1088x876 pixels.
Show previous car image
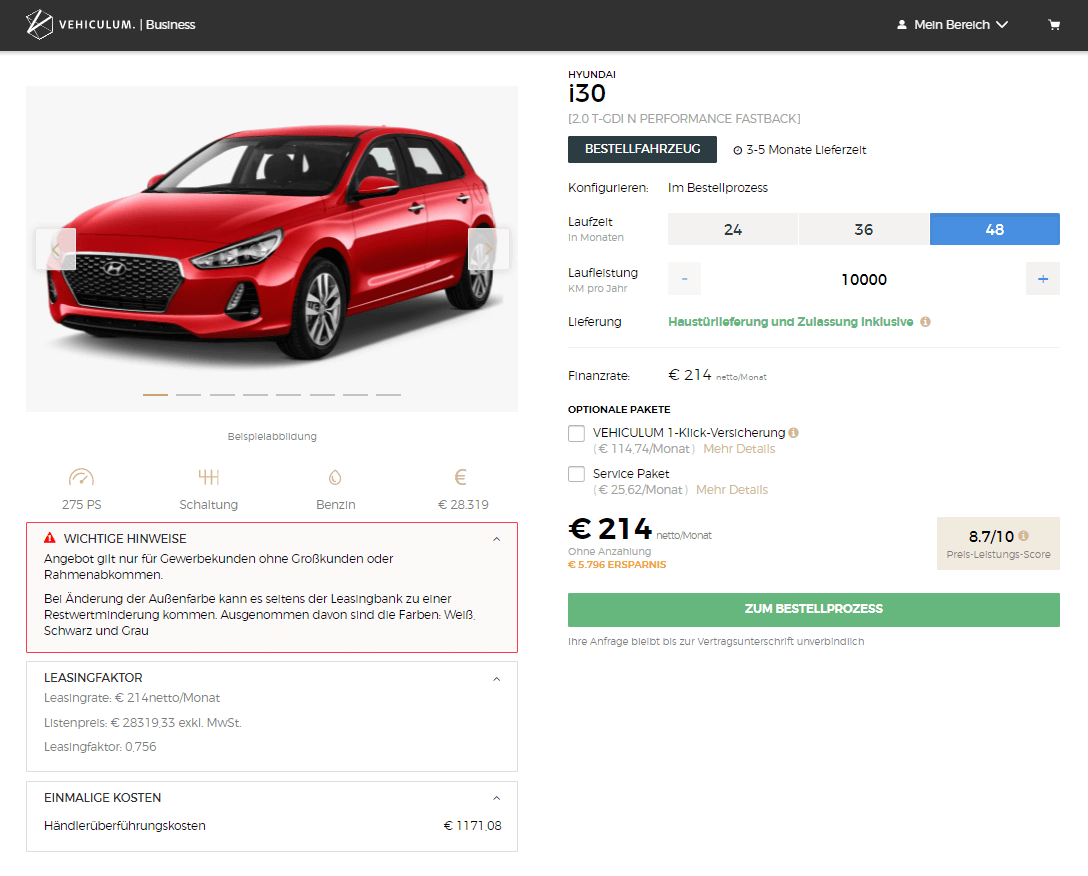(x=56, y=249)
